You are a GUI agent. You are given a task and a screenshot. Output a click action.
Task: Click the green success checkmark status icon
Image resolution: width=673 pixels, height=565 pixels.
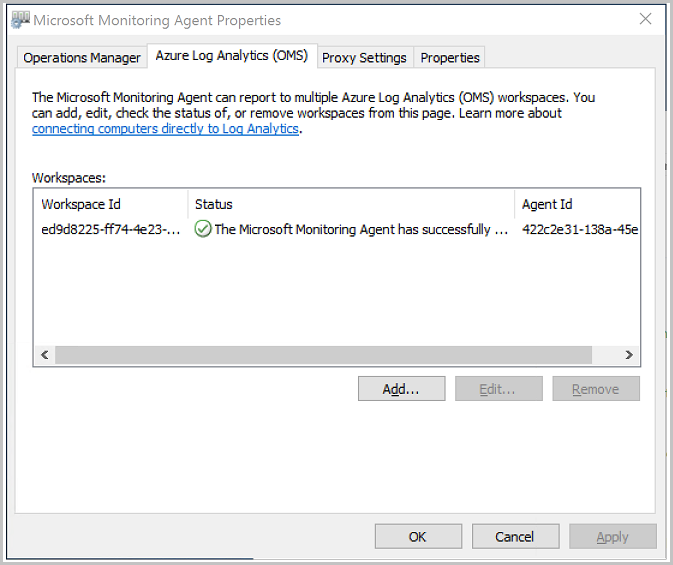click(x=203, y=229)
